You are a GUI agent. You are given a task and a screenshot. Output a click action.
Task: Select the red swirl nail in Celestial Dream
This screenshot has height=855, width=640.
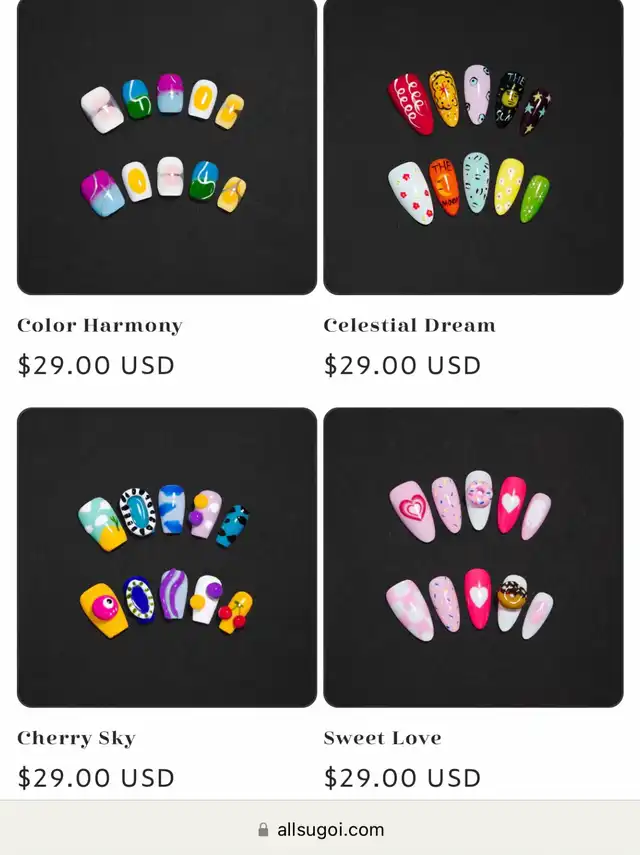(x=411, y=104)
